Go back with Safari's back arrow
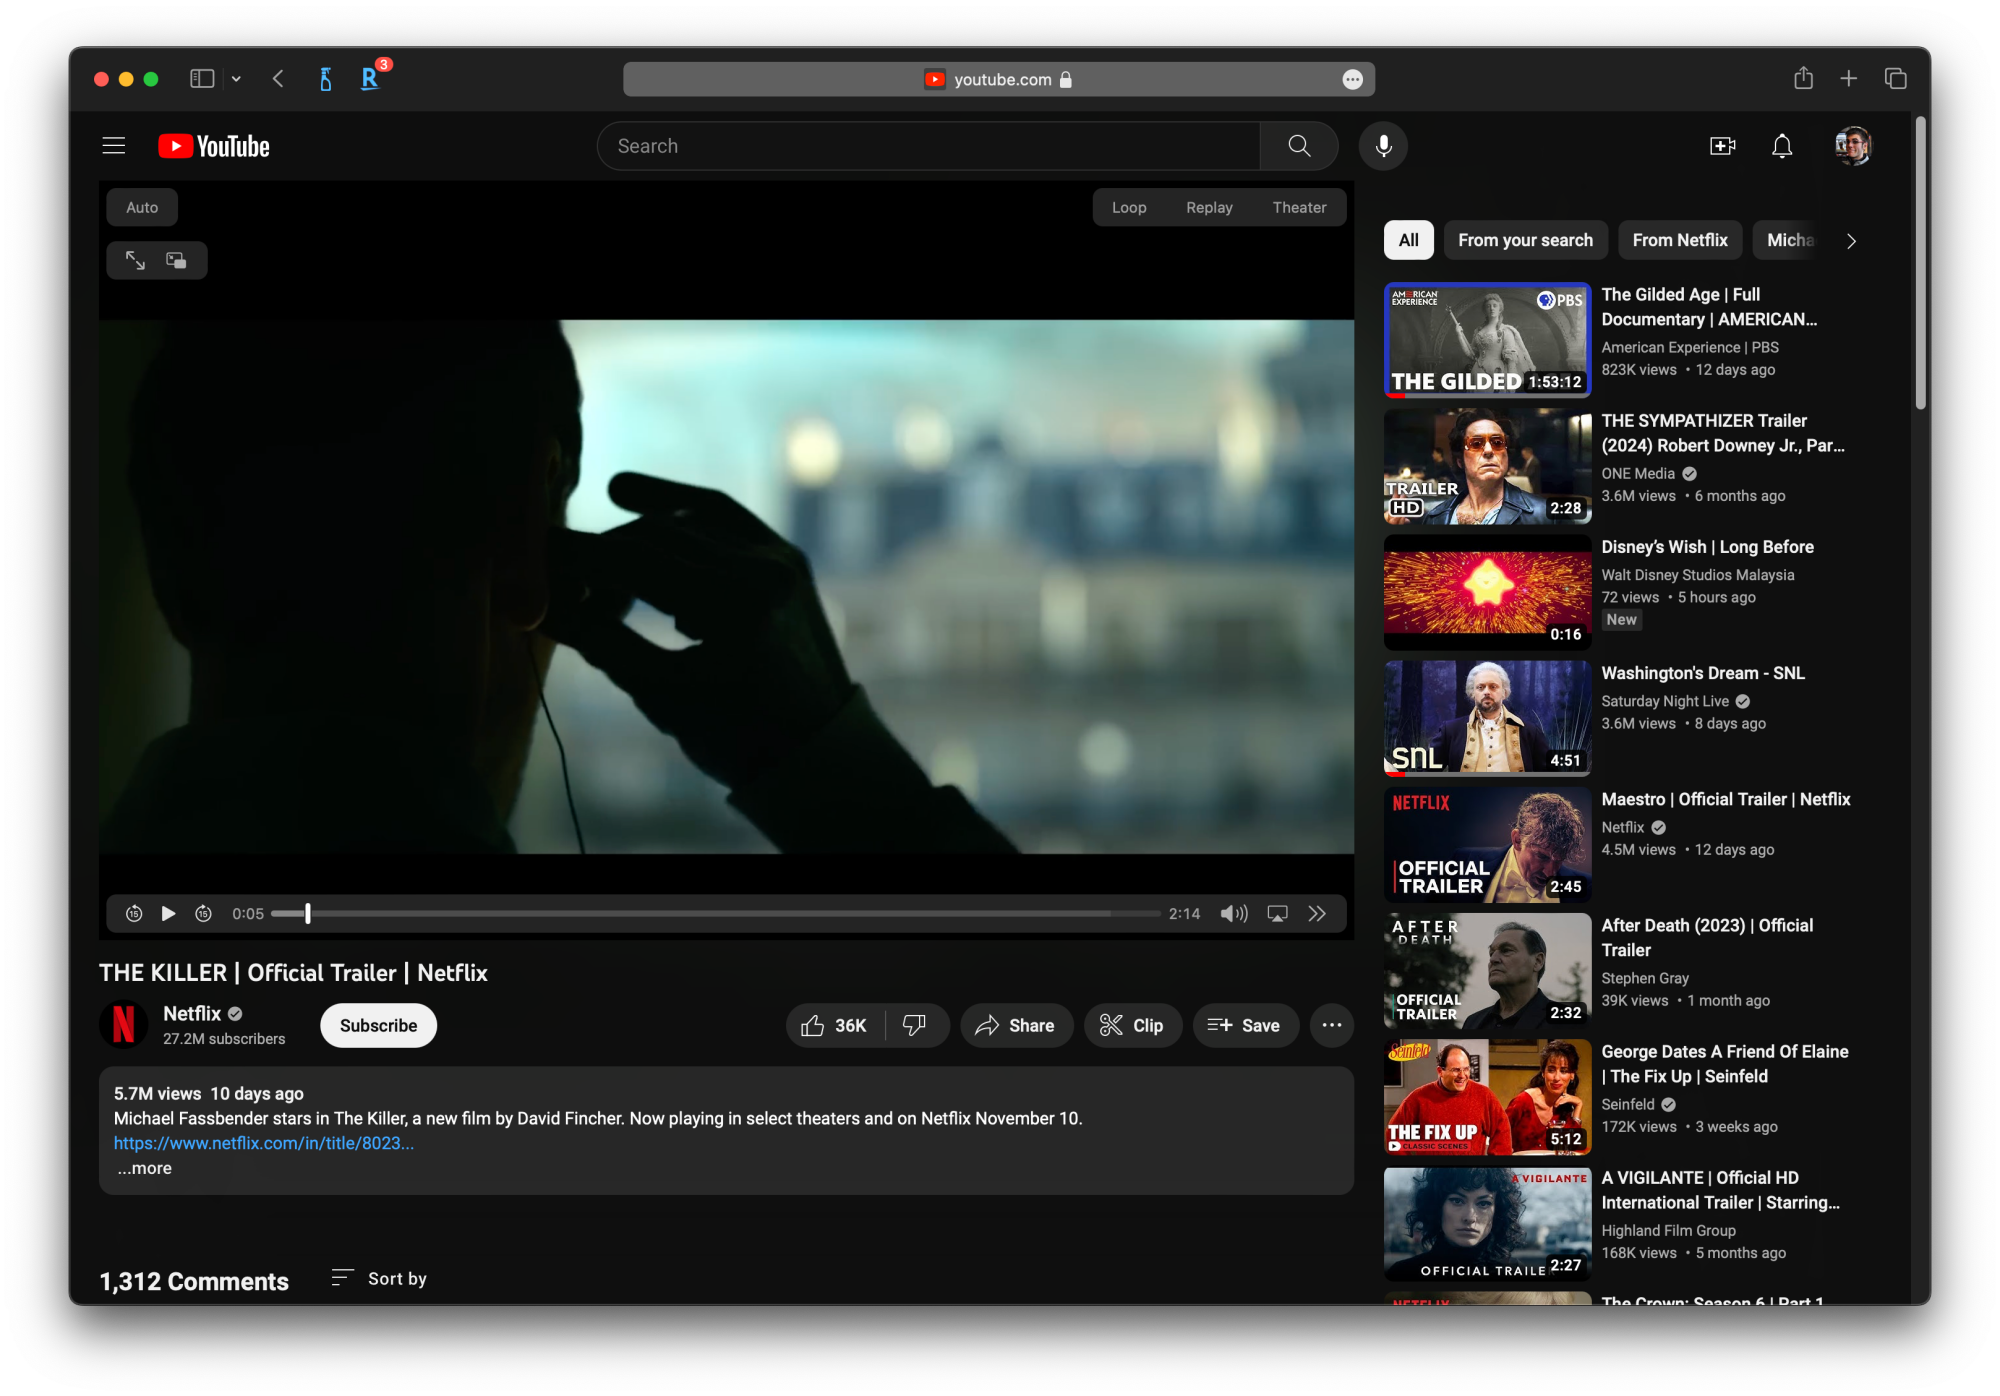 (x=278, y=78)
